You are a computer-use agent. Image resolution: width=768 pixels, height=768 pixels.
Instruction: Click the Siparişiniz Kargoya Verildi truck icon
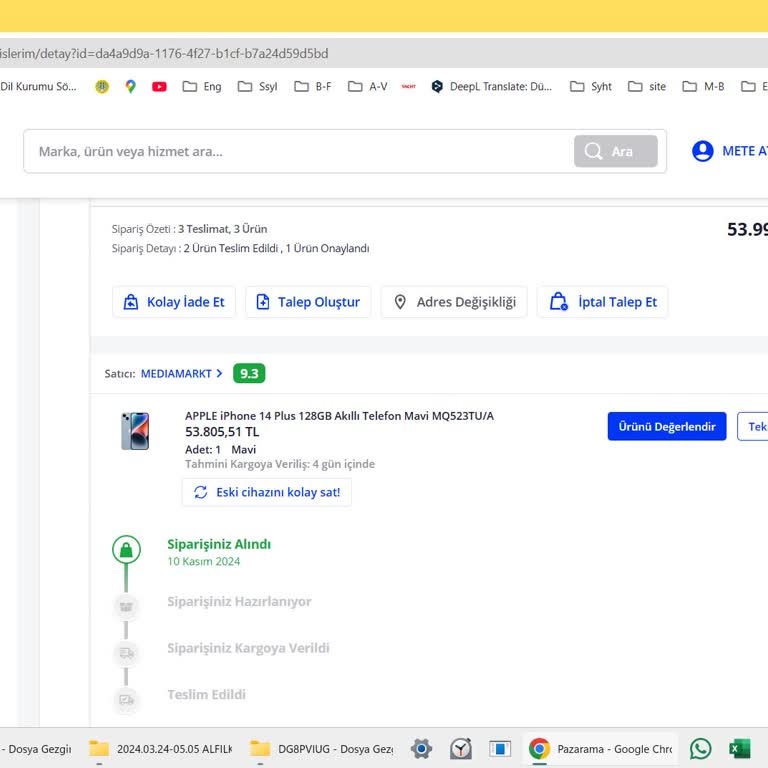coord(126,653)
